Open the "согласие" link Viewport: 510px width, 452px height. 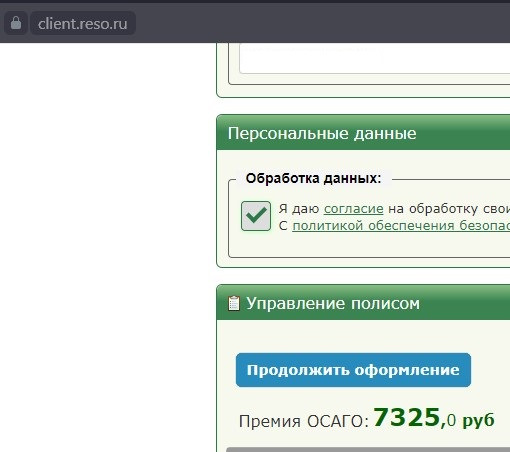click(353, 209)
